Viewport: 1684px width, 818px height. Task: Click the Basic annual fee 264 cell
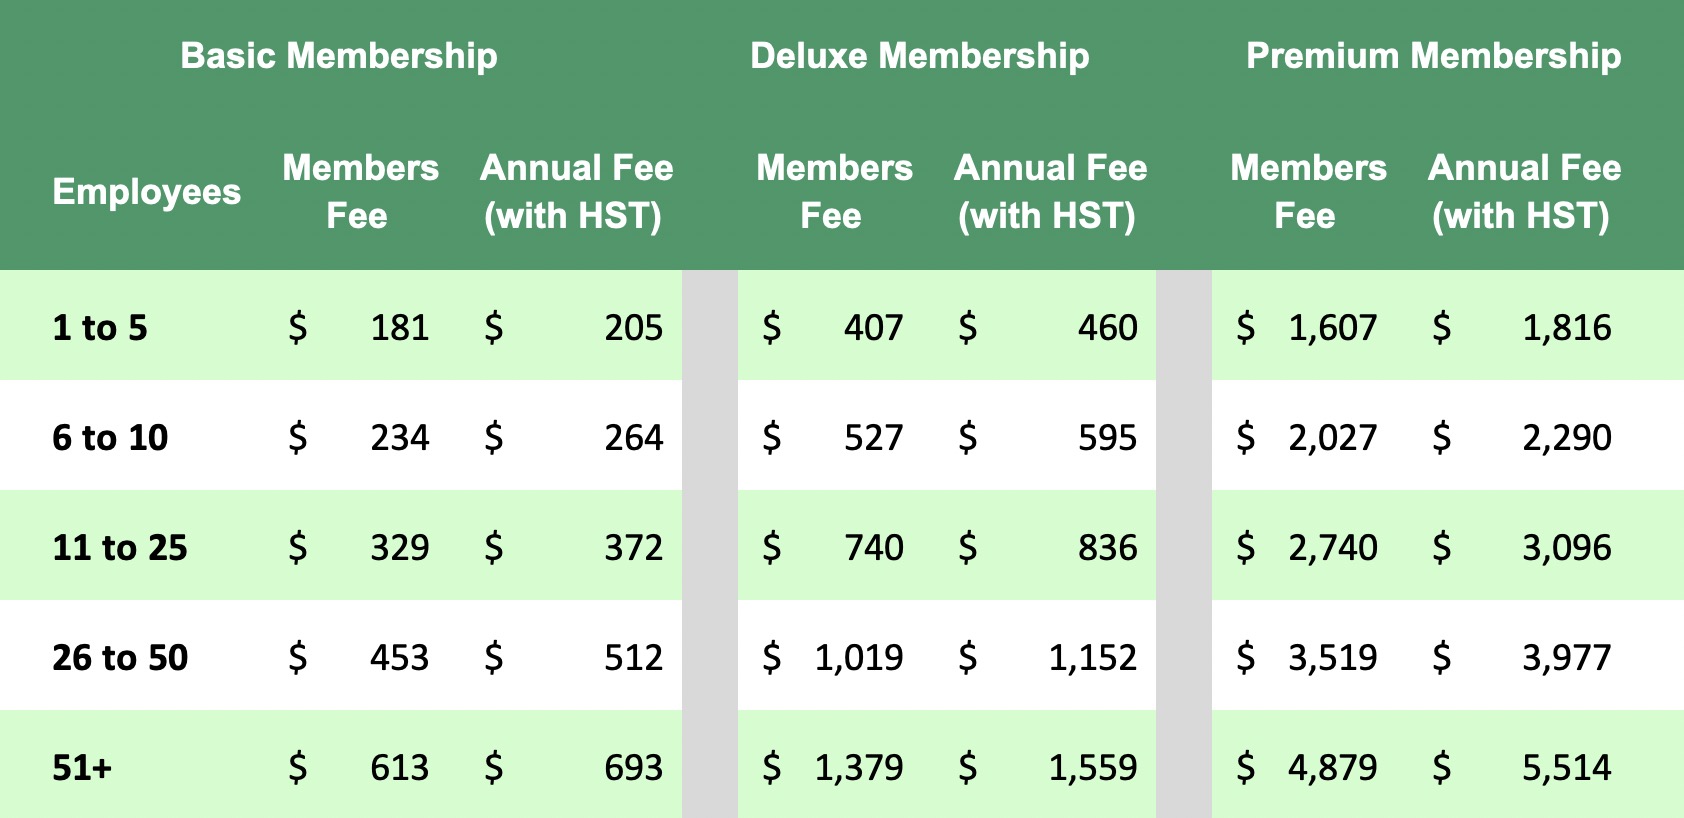click(574, 438)
